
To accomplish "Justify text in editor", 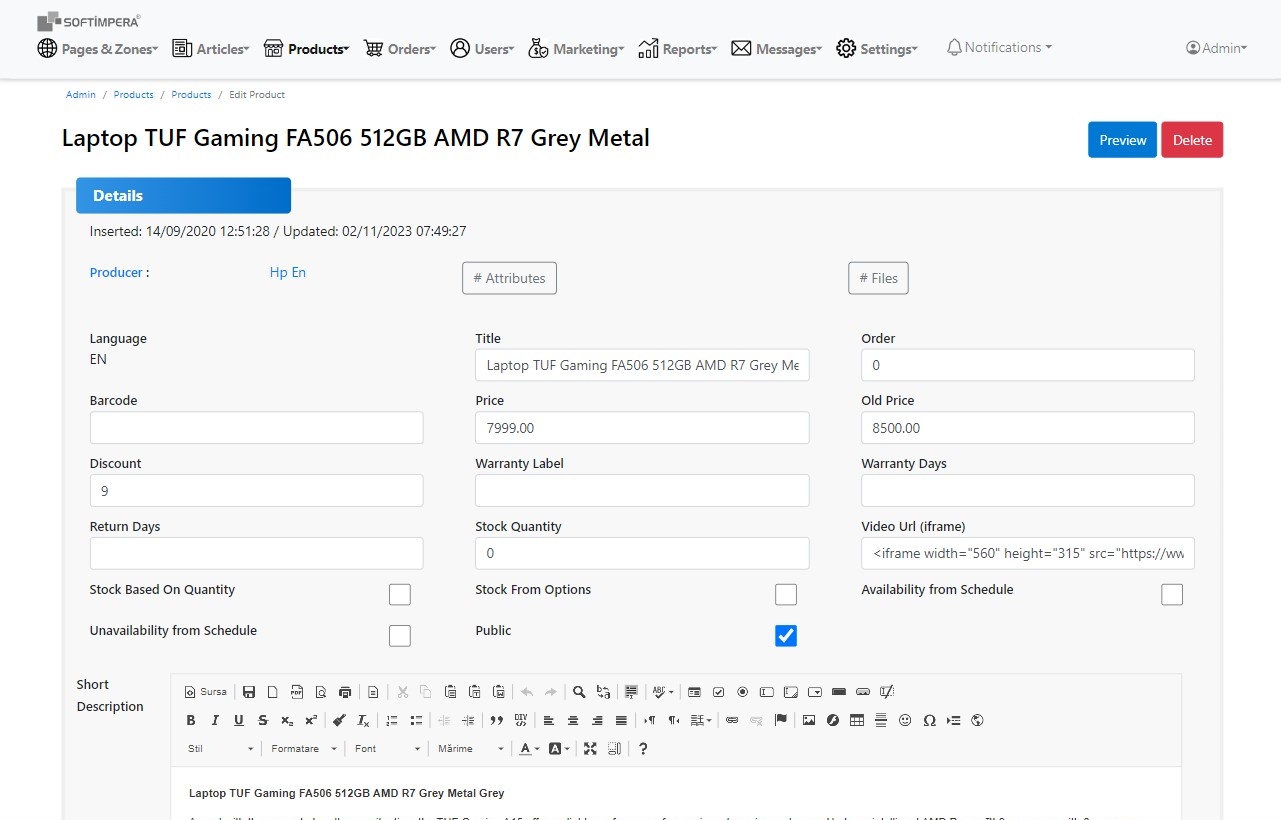I will coord(621,720).
